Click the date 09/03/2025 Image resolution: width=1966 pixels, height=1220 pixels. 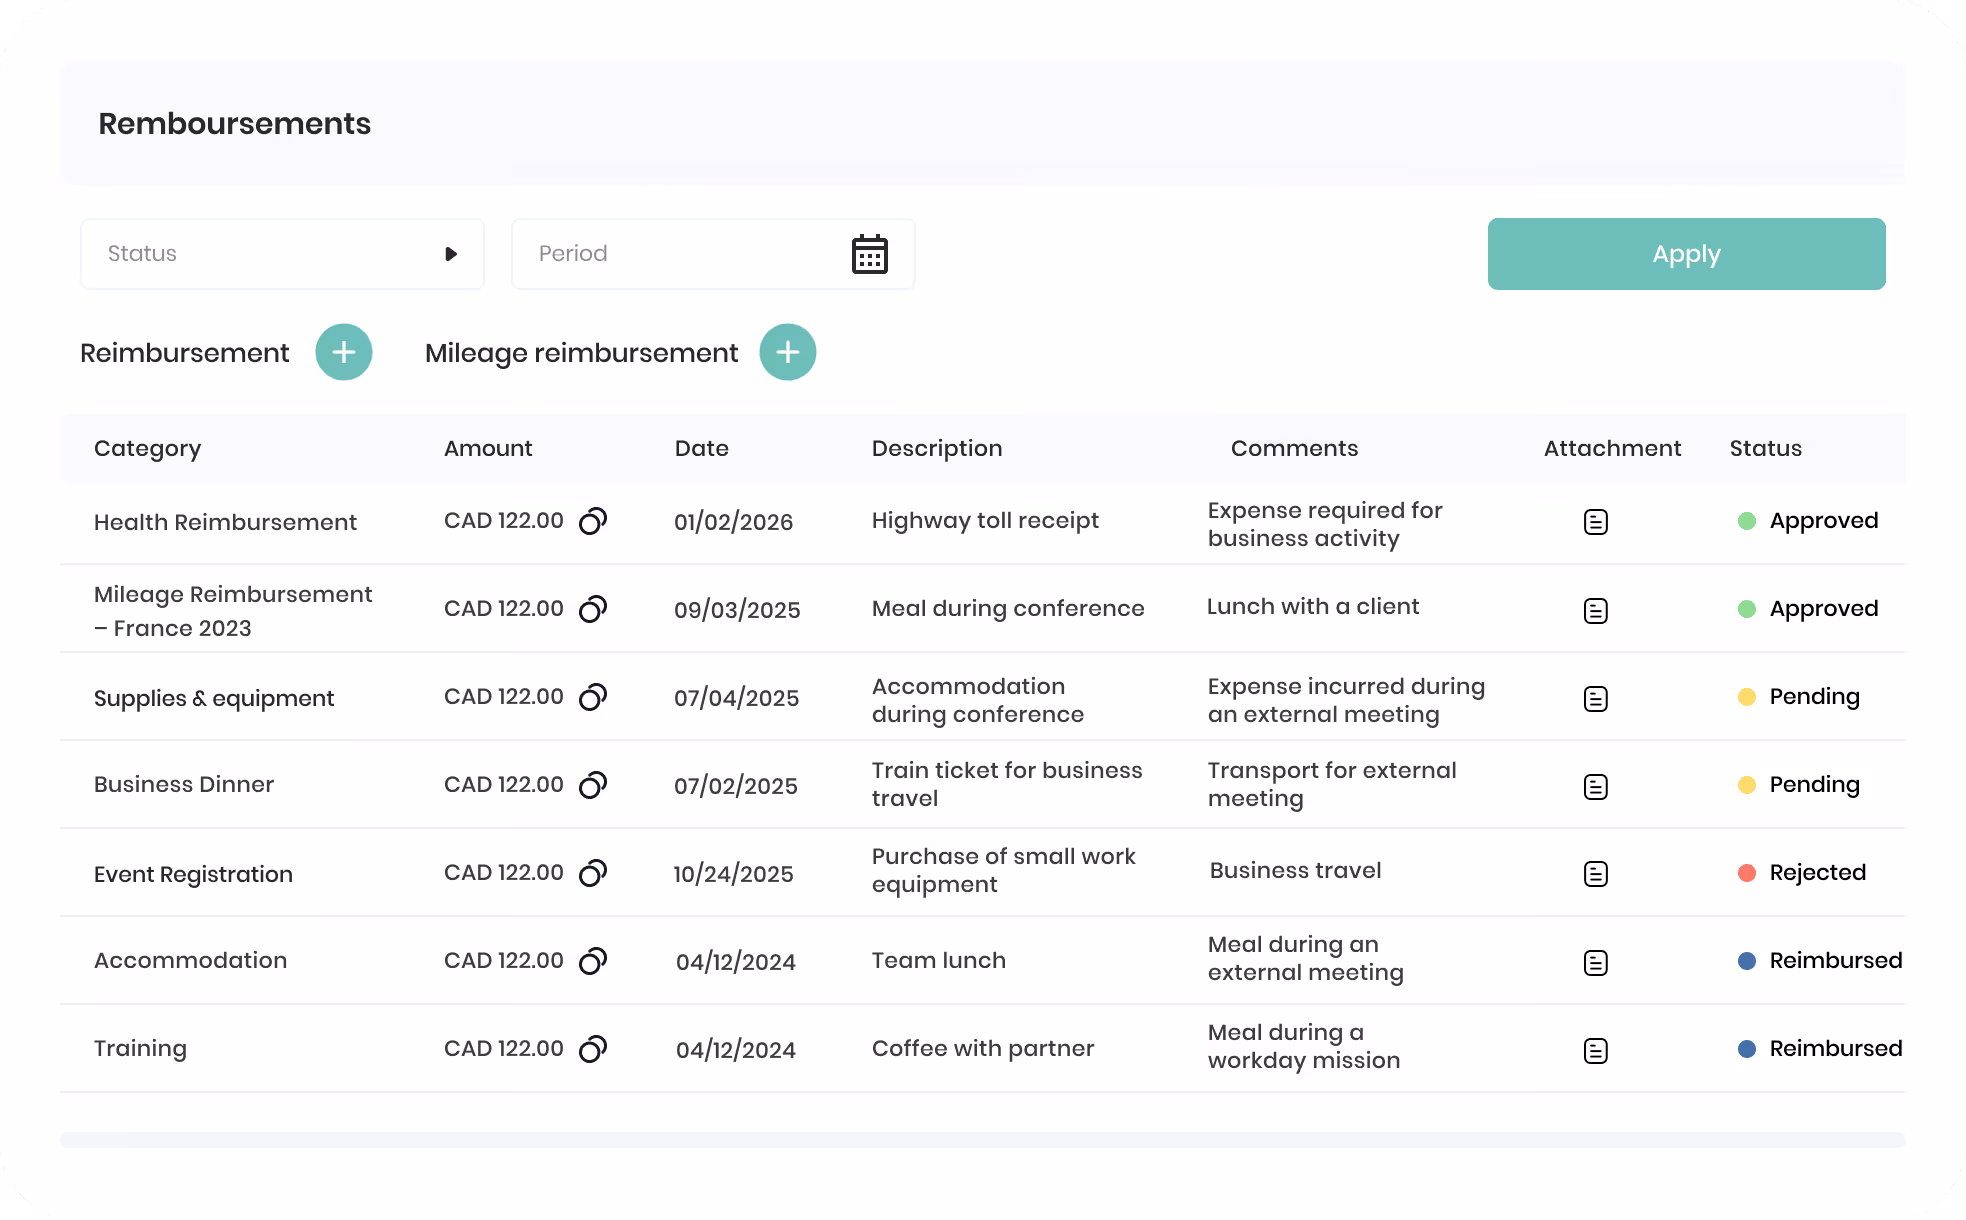pos(737,610)
